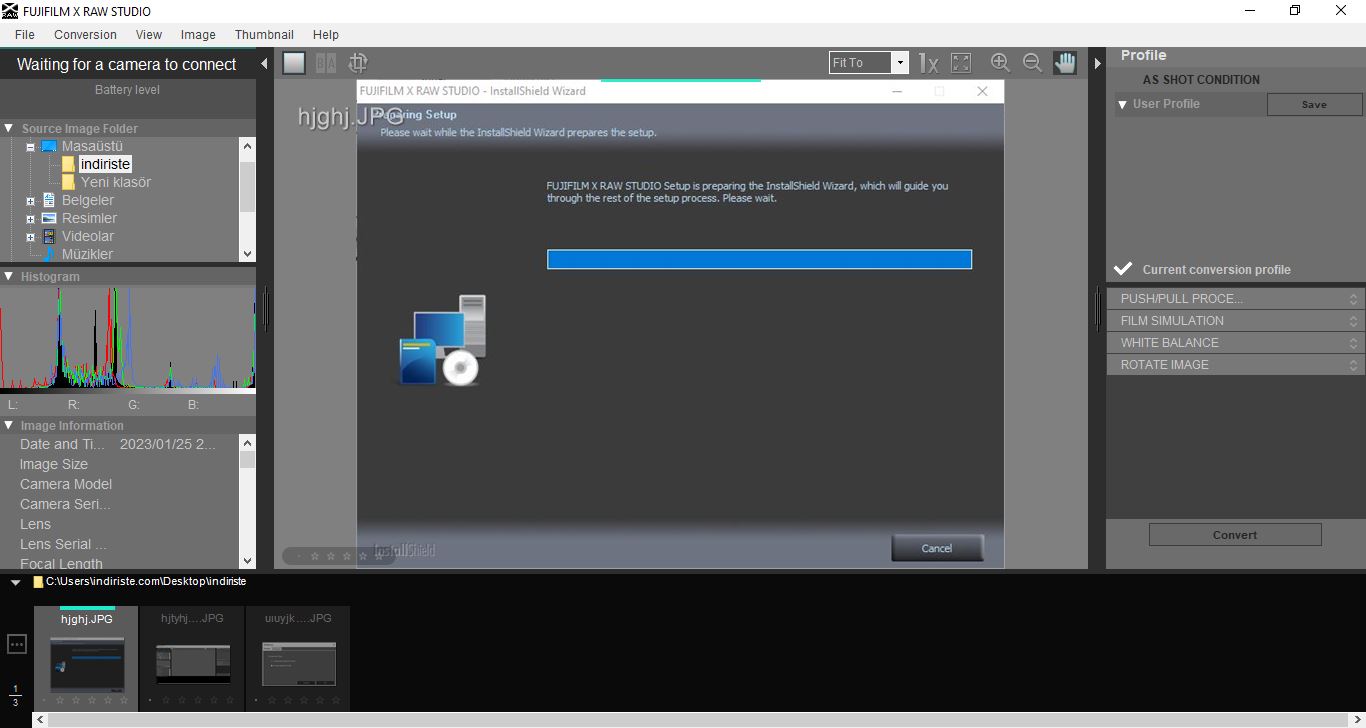Open the Fit To zoom dropdown
The height and width of the screenshot is (728, 1366).
(x=899, y=63)
